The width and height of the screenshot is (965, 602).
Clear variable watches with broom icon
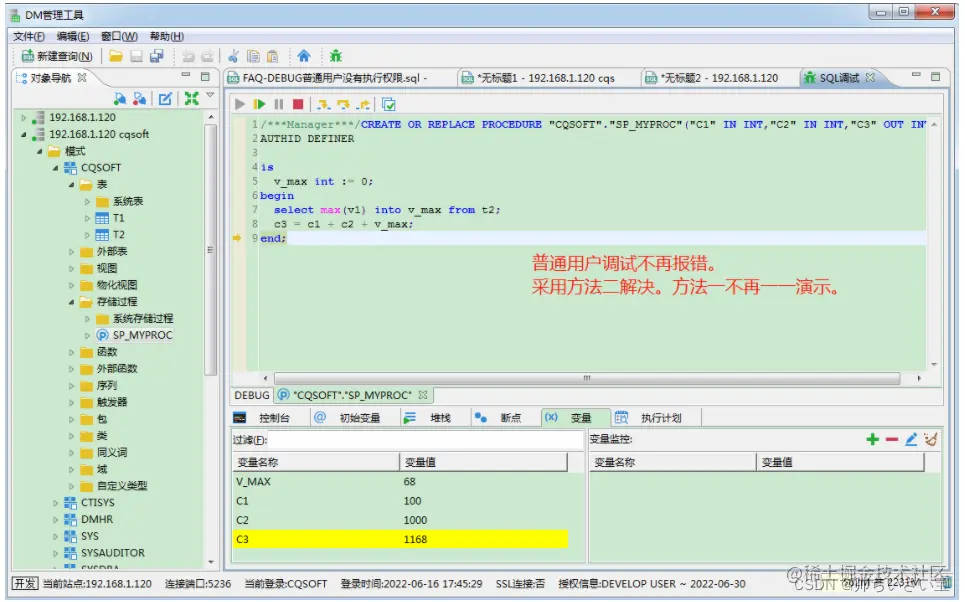(x=931, y=439)
